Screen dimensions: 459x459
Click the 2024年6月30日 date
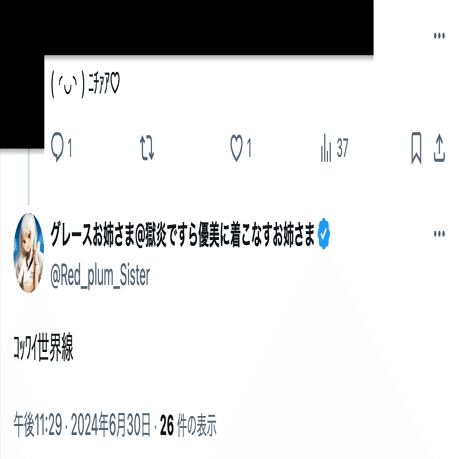click(111, 425)
